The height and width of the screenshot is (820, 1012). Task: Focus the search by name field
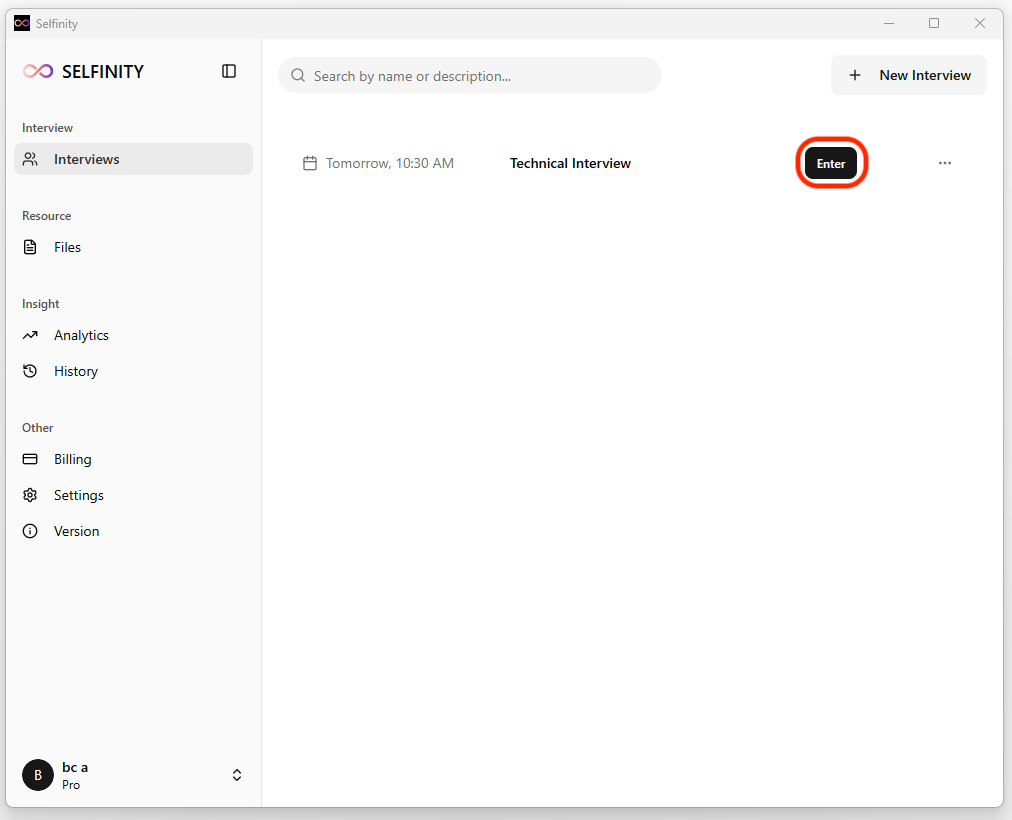[470, 75]
